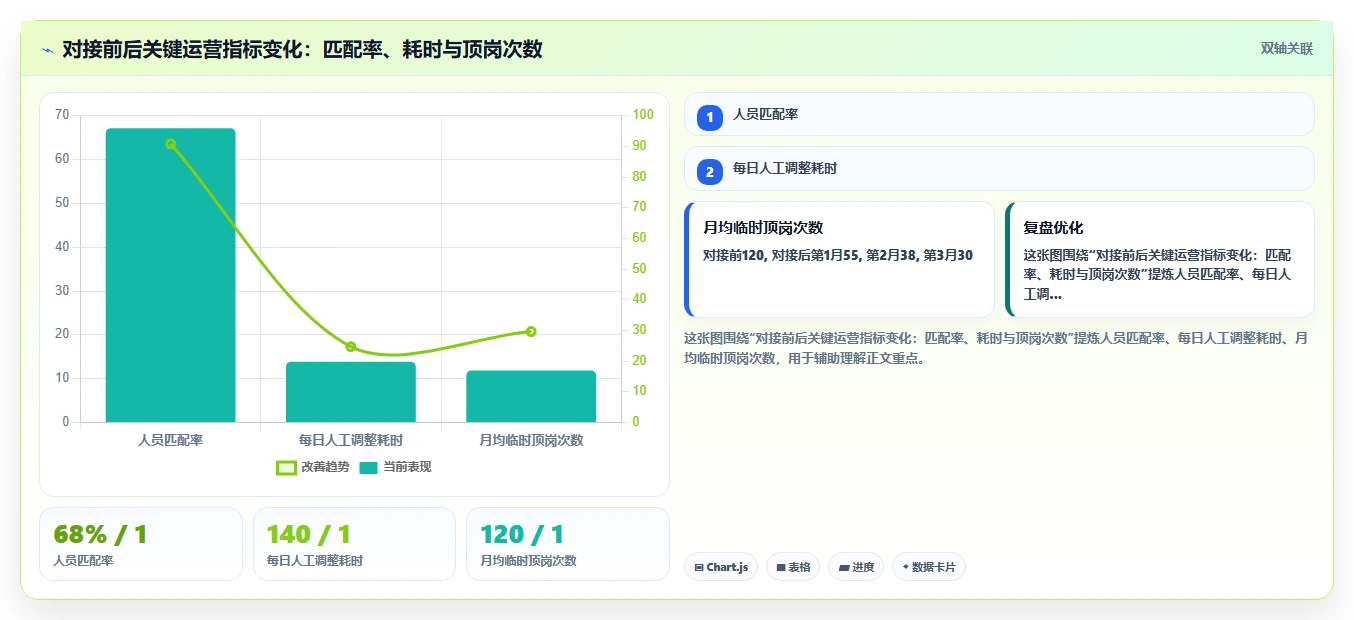Select the numbered badge 2 for 每日人工调整耗时
The height and width of the screenshot is (620, 1354).
[x=710, y=172]
